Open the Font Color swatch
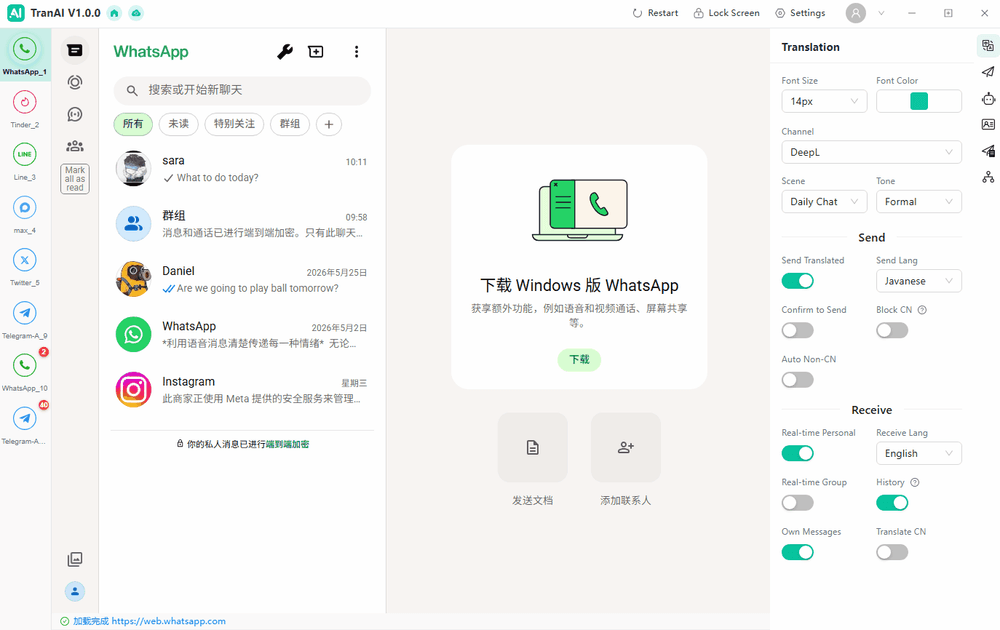 coord(918,101)
